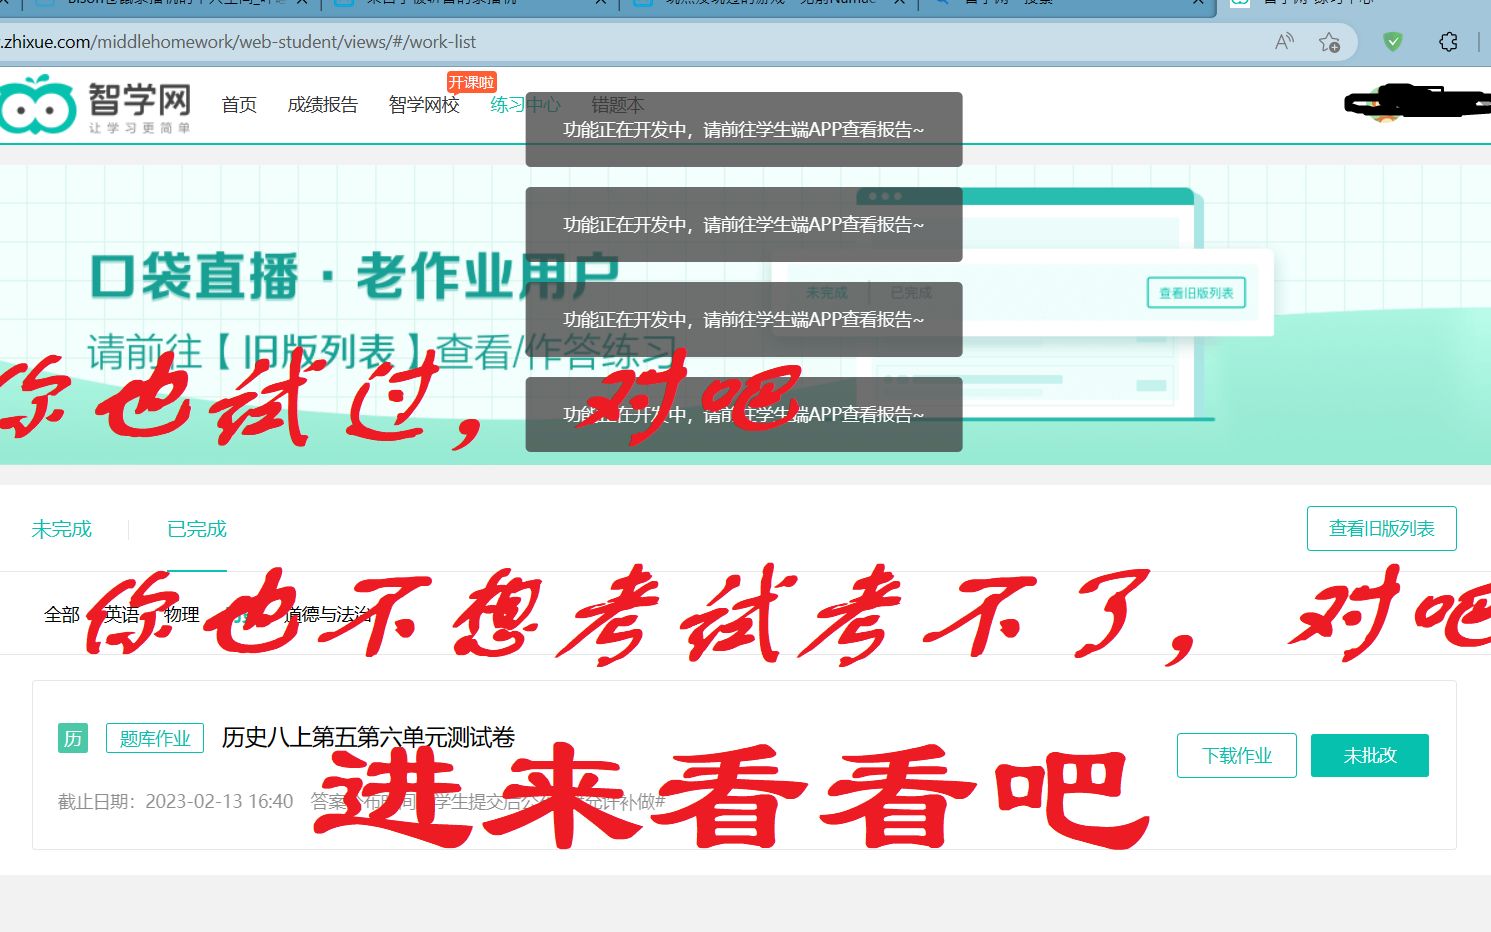This screenshot has width=1491, height=932.
Task: Go to 首页 in navigation
Action: point(239,105)
